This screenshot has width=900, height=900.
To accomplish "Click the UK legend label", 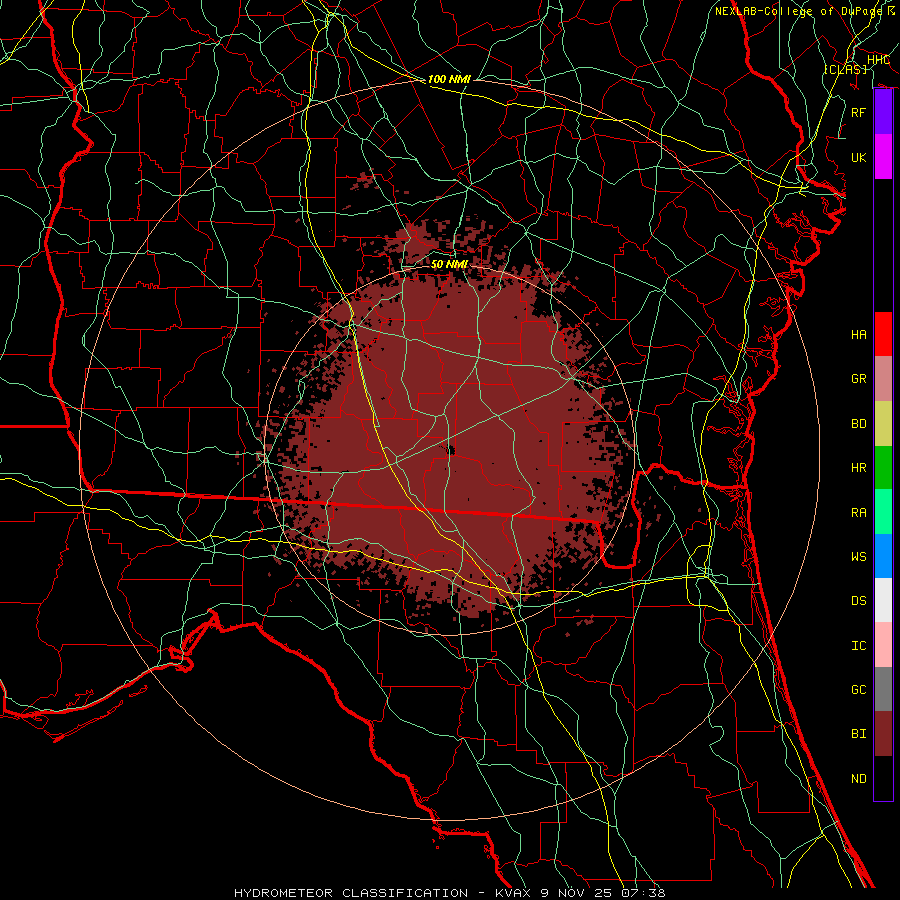I will [x=859, y=157].
